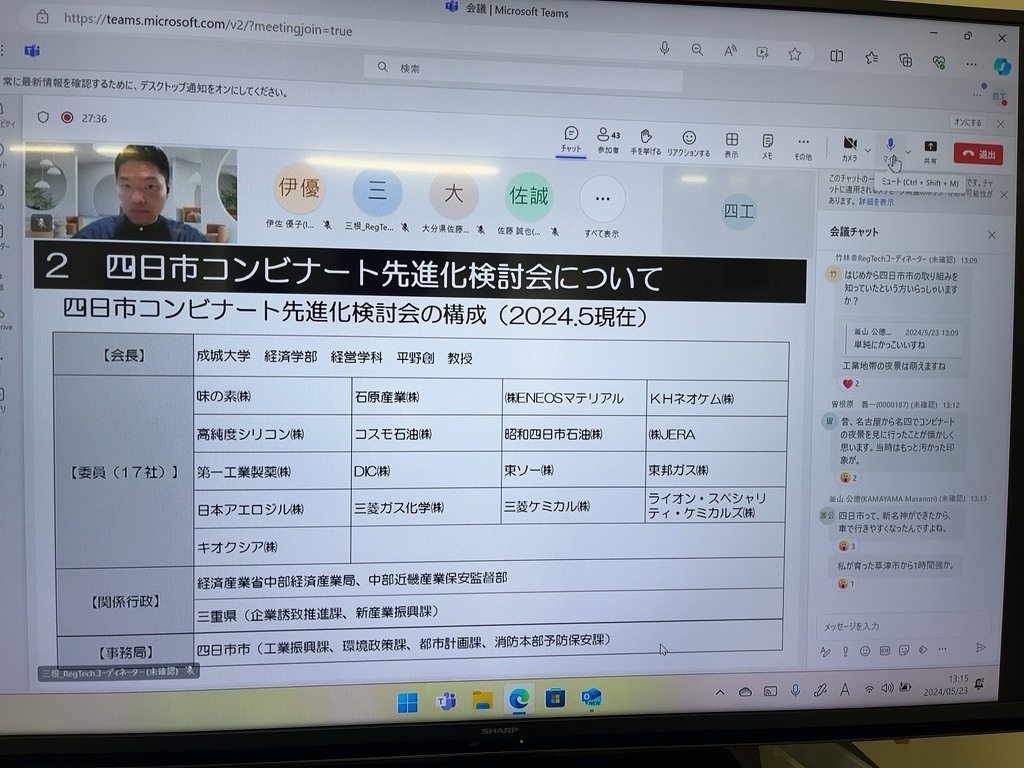Open the Edge favorites list
The width and height of the screenshot is (1024, 768).
pos(871,58)
